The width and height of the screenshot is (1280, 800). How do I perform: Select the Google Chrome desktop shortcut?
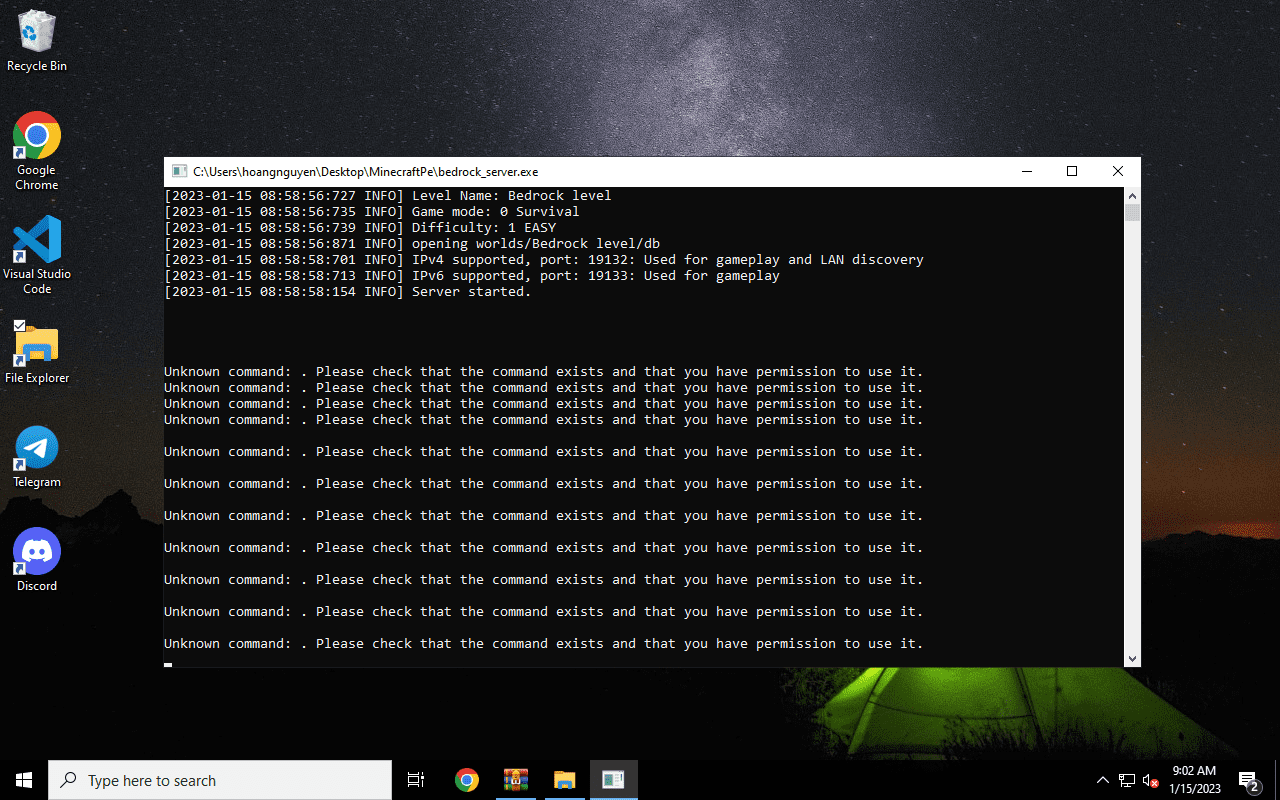pyautogui.click(x=37, y=151)
